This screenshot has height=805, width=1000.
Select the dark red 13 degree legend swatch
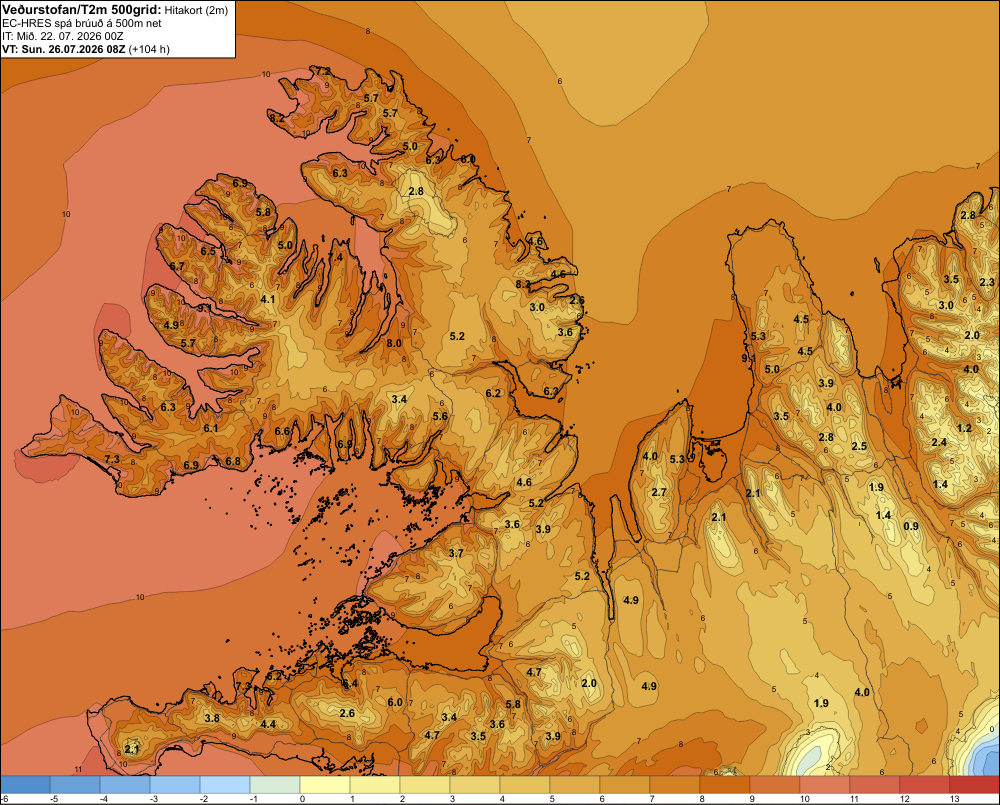pyautogui.click(x=974, y=784)
